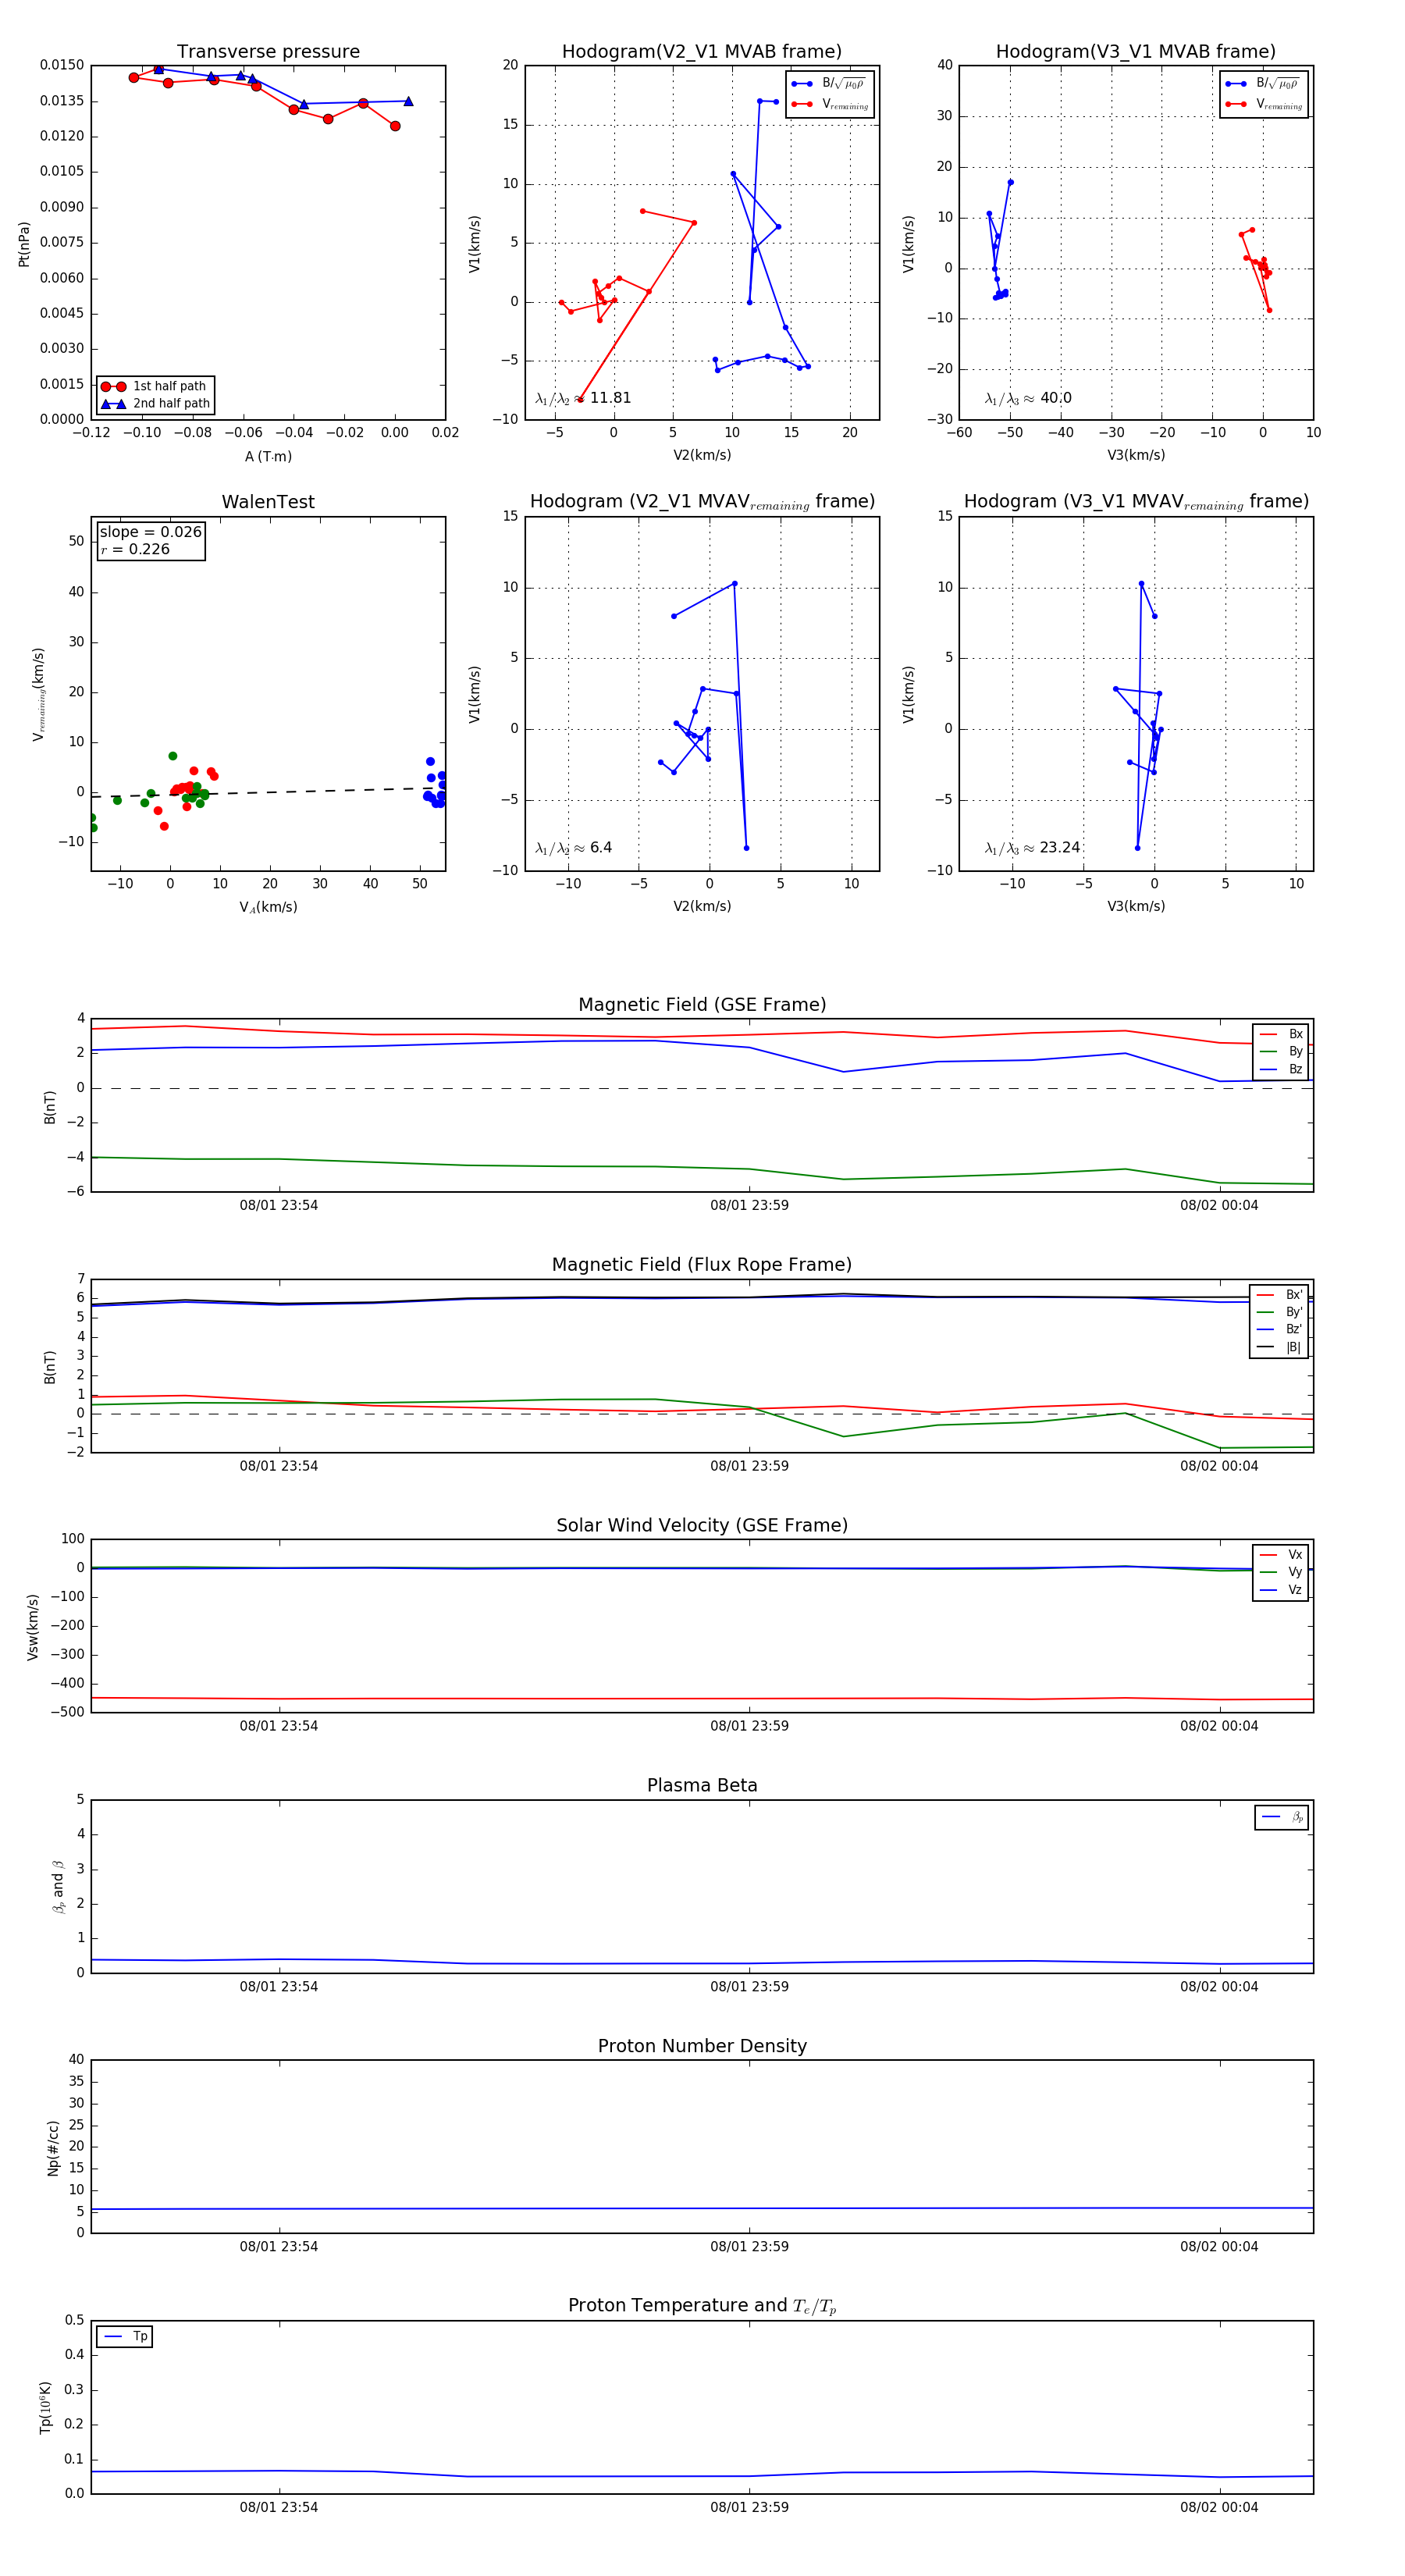Click the 'Proton Number Density' title
Viewport: 1405px width, 2576px height.
point(702,2046)
